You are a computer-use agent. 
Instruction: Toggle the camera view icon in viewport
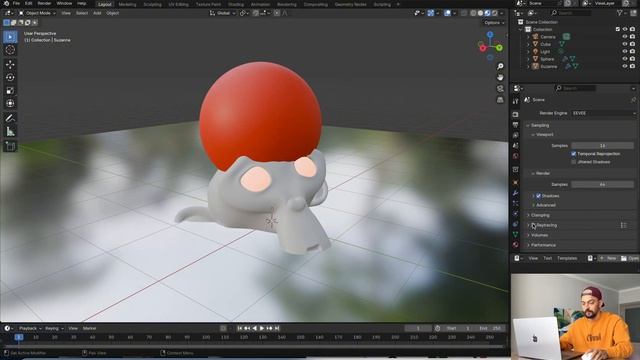click(x=500, y=89)
